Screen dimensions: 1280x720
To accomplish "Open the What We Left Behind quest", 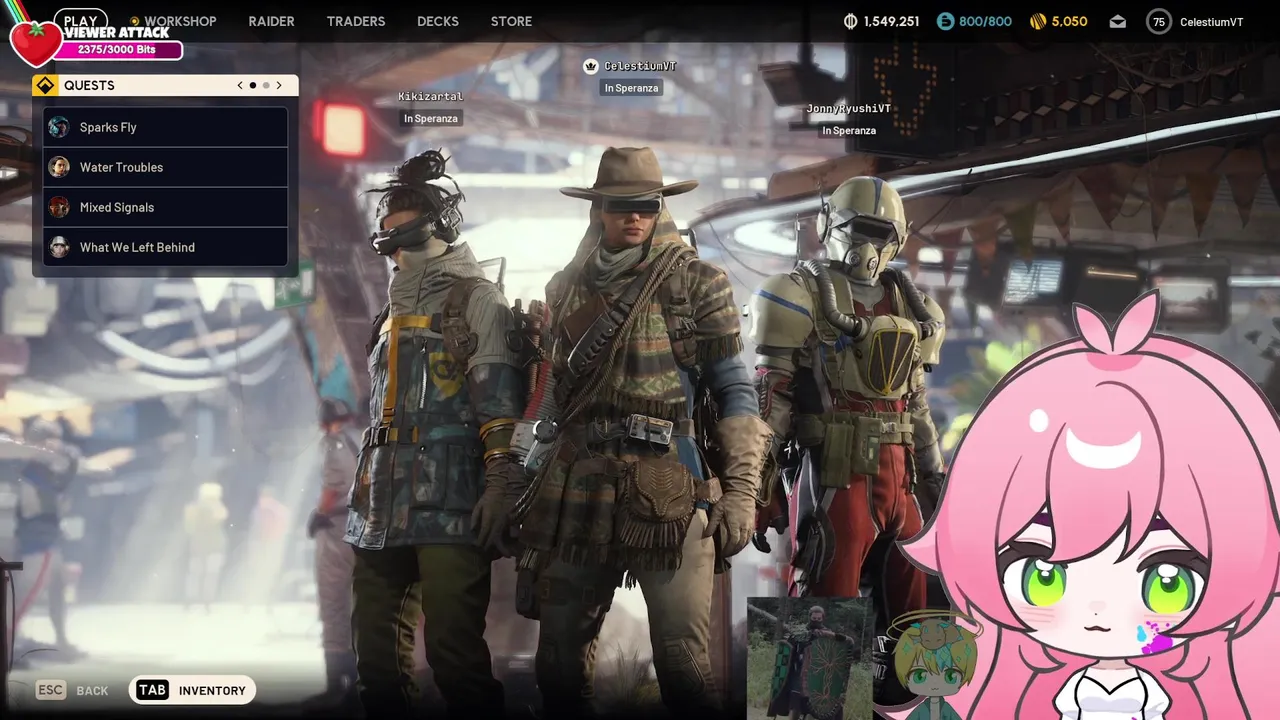I will pyautogui.click(x=166, y=247).
